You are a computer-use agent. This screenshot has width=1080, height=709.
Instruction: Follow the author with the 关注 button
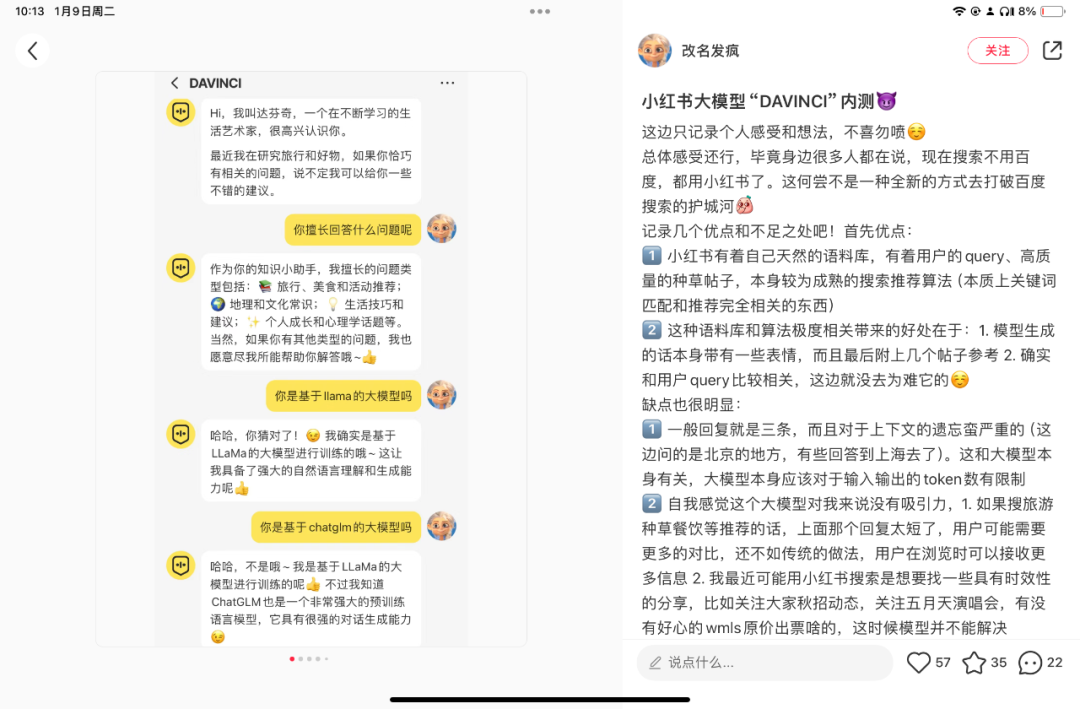[x=997, y=50]
